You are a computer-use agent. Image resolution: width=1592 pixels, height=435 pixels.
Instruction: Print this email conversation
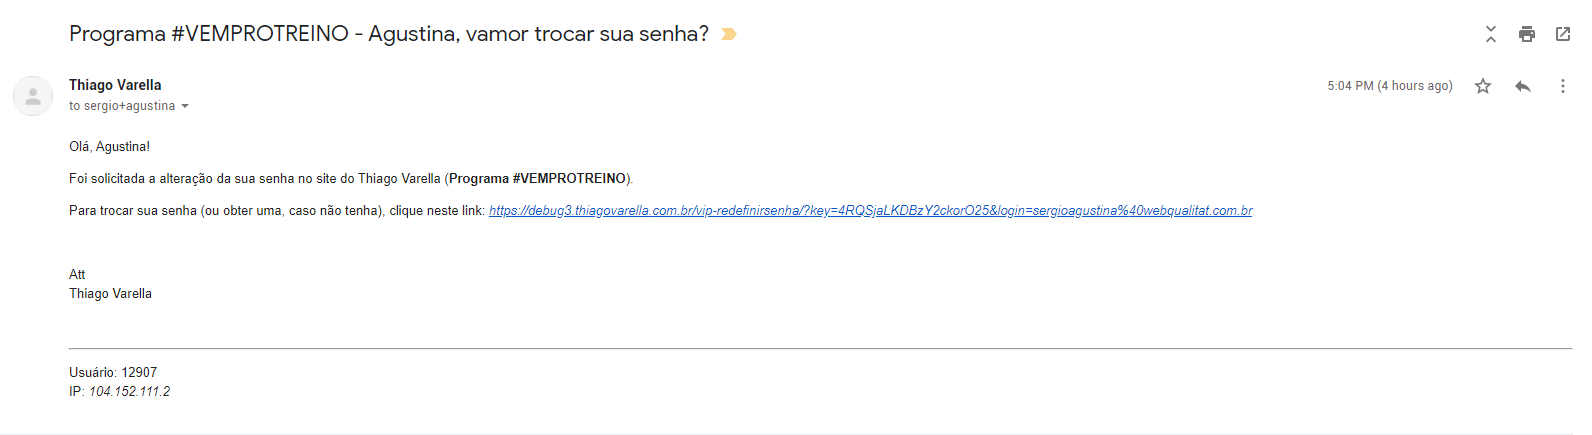(1526, 34)
